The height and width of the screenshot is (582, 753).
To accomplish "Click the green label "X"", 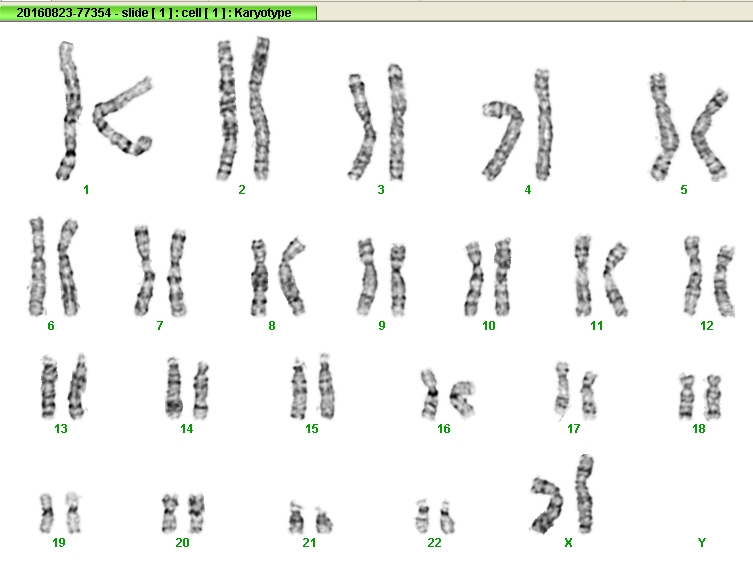I will (569, 543).
